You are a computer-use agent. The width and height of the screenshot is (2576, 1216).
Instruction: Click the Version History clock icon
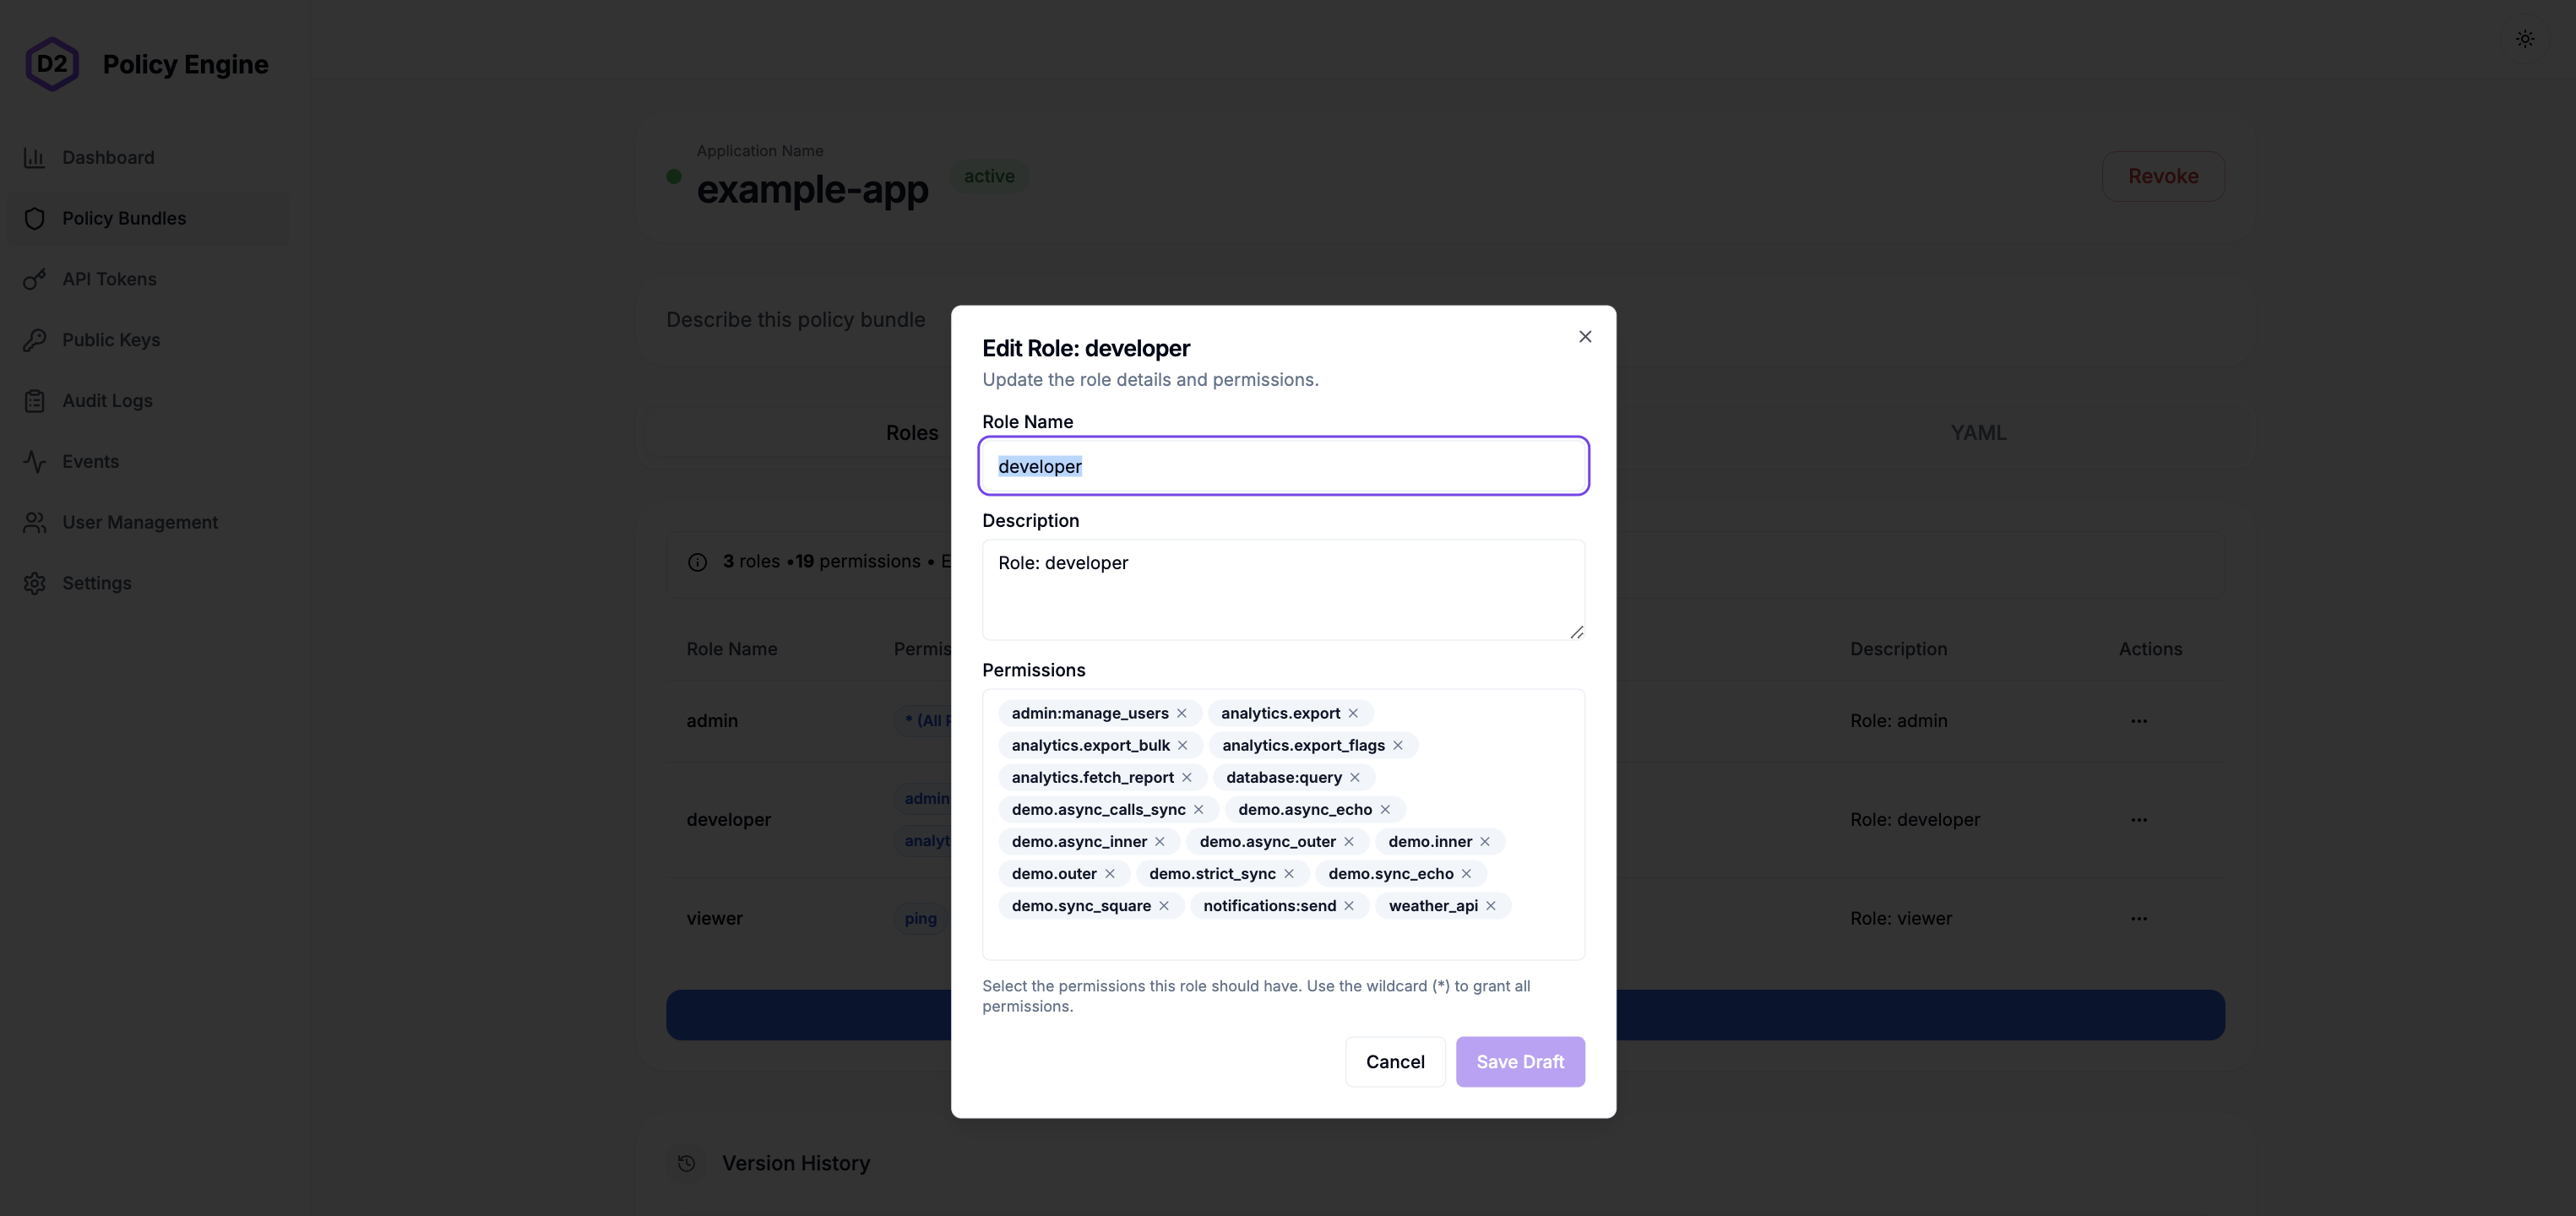coord(685,1163)
